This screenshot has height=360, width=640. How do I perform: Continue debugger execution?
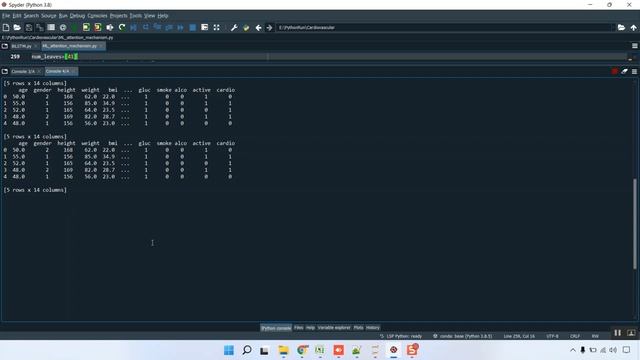[x=180, y=27]
